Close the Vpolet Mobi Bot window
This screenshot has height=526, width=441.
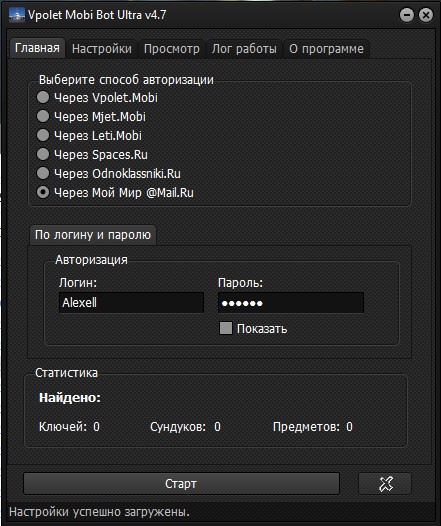[x=426, y=15]
